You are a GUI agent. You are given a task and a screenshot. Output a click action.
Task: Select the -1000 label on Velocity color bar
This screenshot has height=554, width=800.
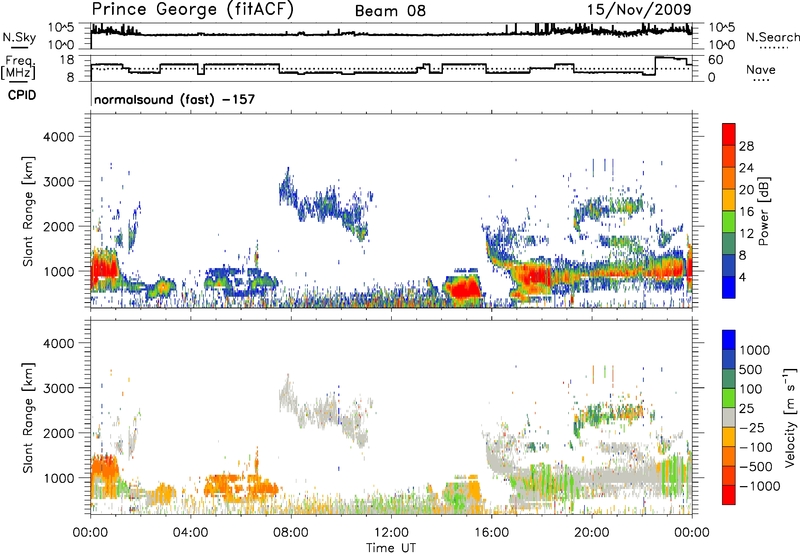[760, 486]
